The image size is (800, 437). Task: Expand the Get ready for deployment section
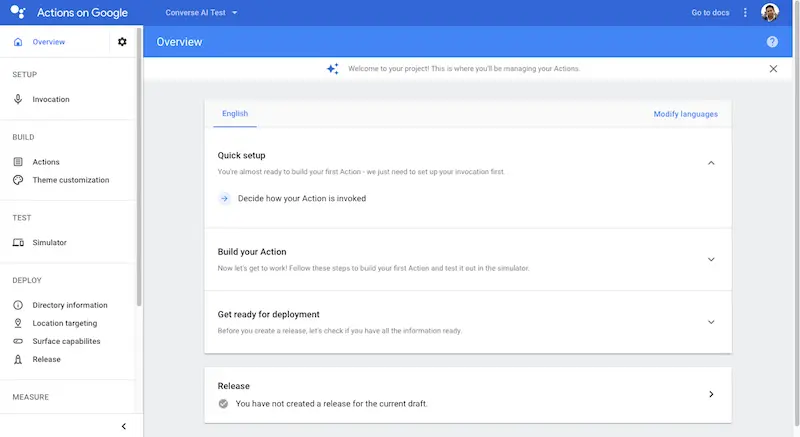(711, 322)
